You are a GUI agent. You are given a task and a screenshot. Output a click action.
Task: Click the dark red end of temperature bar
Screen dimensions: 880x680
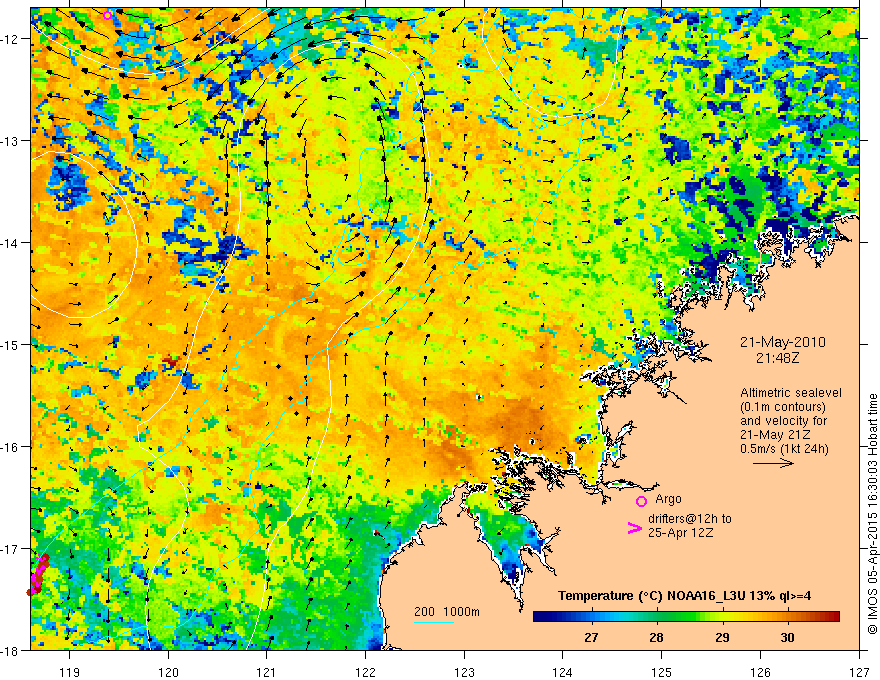tap(834, 616)
